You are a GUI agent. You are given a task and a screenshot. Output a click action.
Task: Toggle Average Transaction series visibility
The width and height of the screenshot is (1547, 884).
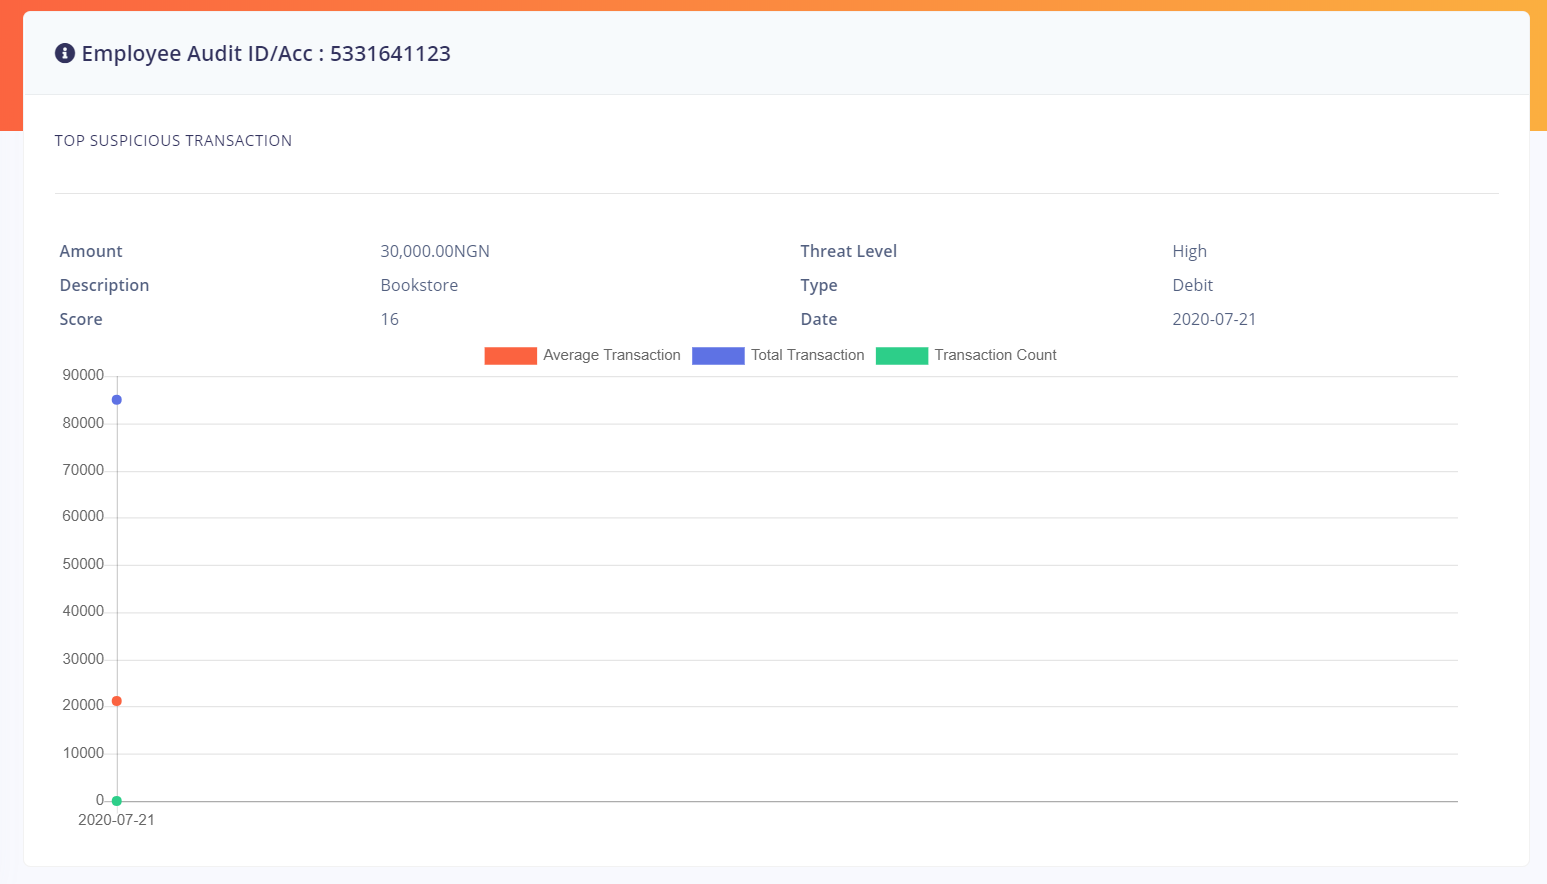coord(583,355)
